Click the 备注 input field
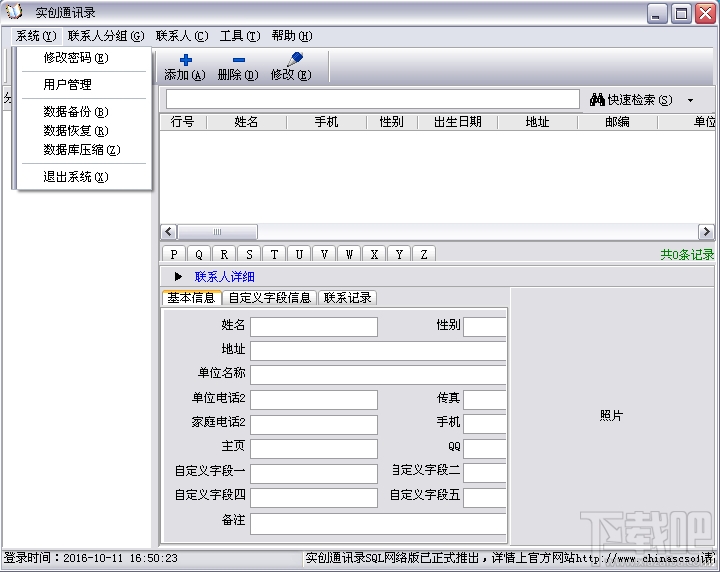Screen dimensions: 720x572 [378, 524]
